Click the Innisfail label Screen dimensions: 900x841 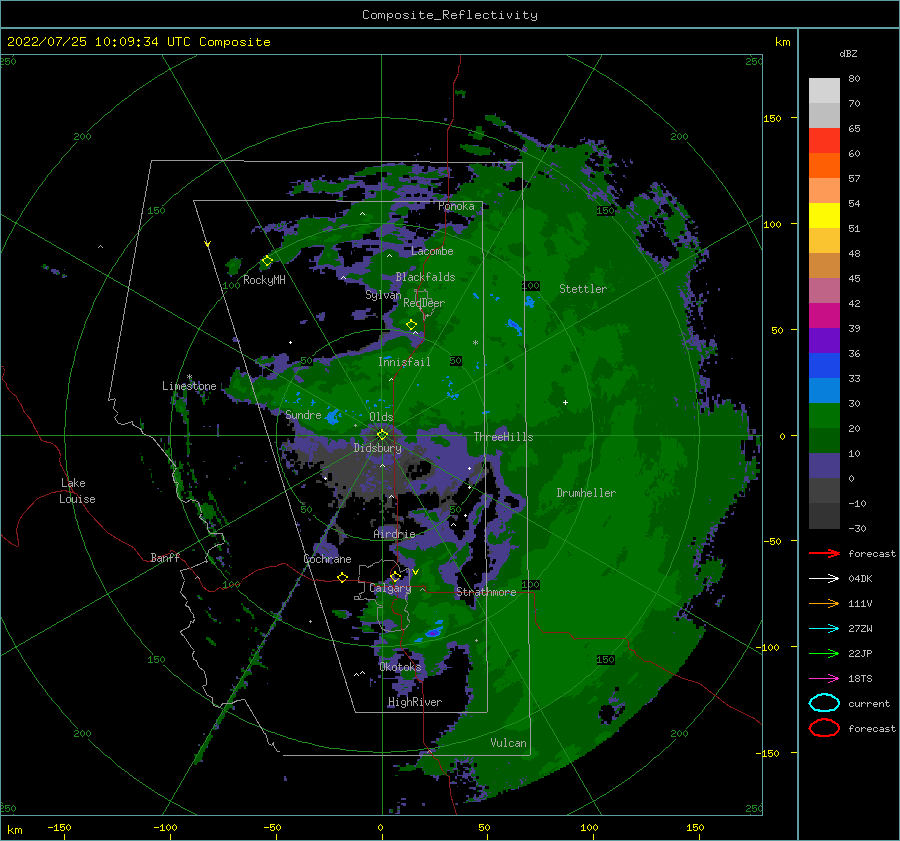coord(404,362)
